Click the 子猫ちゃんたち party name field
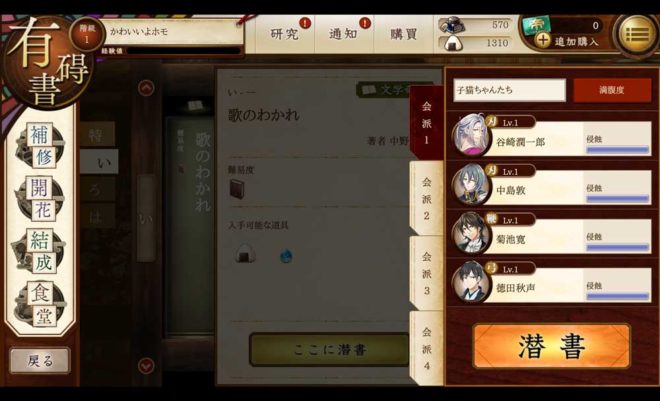Image resolution: width=660 pixels, height=401 pixels. coord(509,90)
